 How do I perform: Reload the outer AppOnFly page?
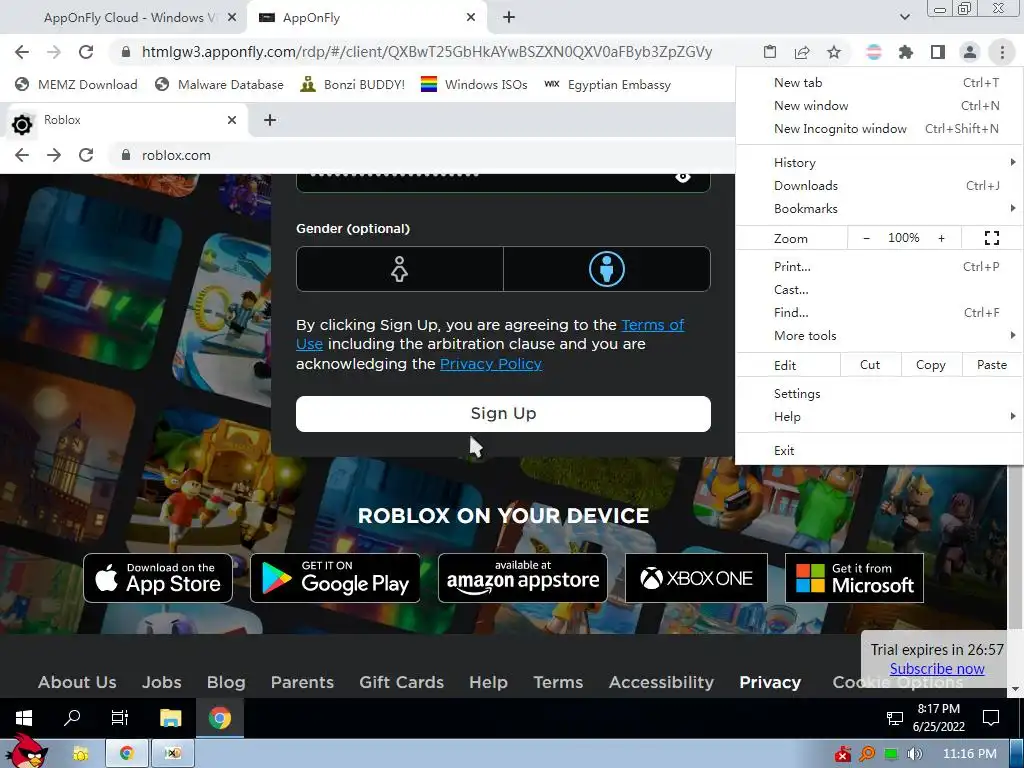click(86, 52)
